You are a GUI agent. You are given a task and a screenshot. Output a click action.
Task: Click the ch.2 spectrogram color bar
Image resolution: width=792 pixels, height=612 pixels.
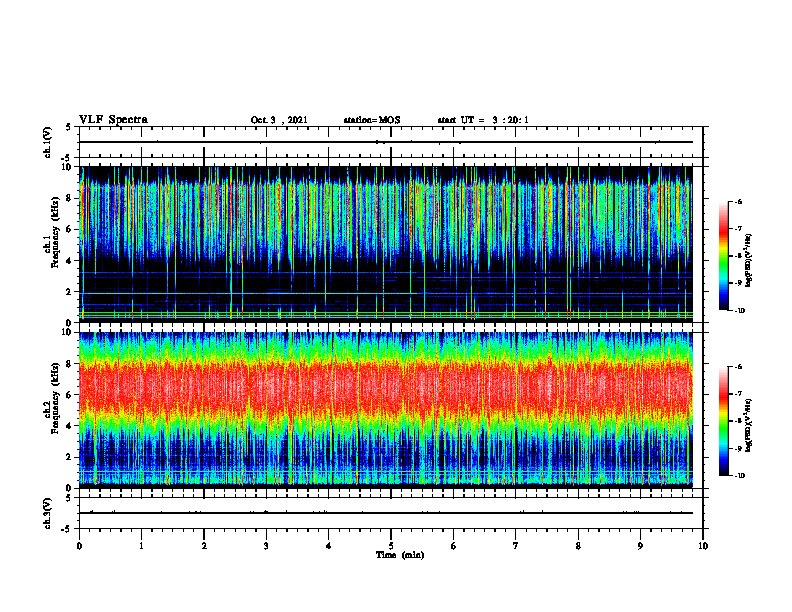click(723, 421)
